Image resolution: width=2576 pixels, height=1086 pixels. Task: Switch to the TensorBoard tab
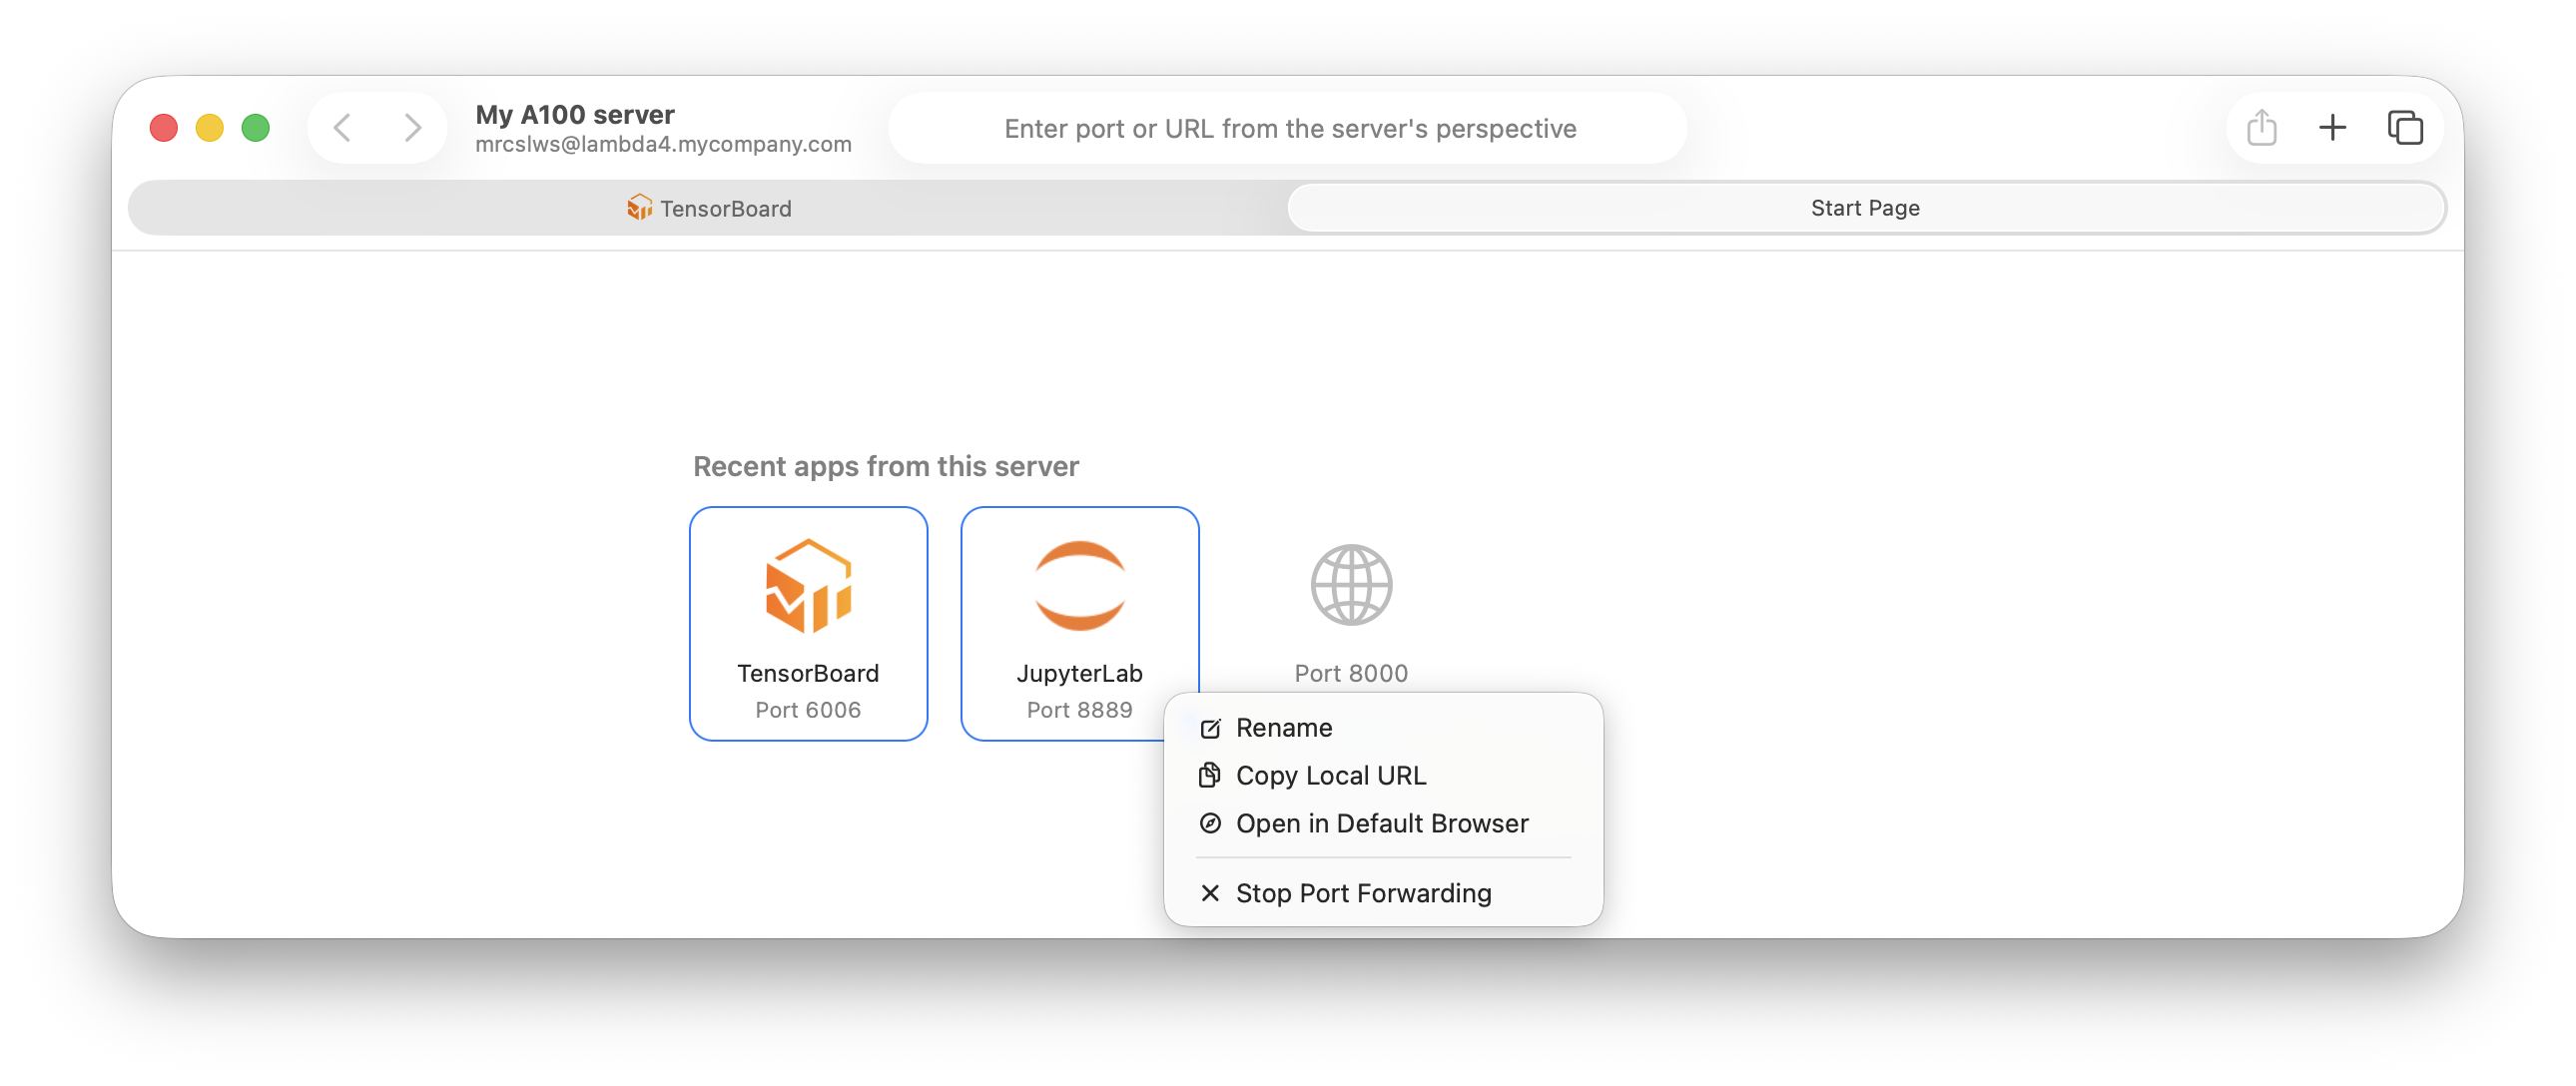point(709,208)
